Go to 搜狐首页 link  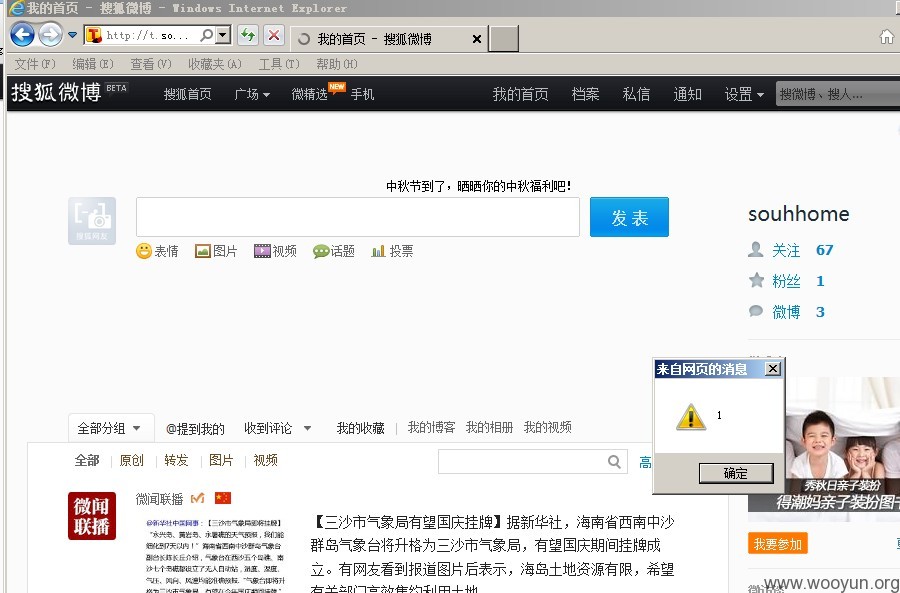point(188,94)
